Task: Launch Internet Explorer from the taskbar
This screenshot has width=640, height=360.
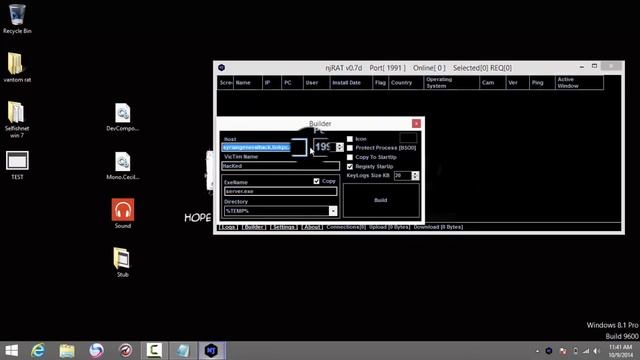Action: (38, 351)
